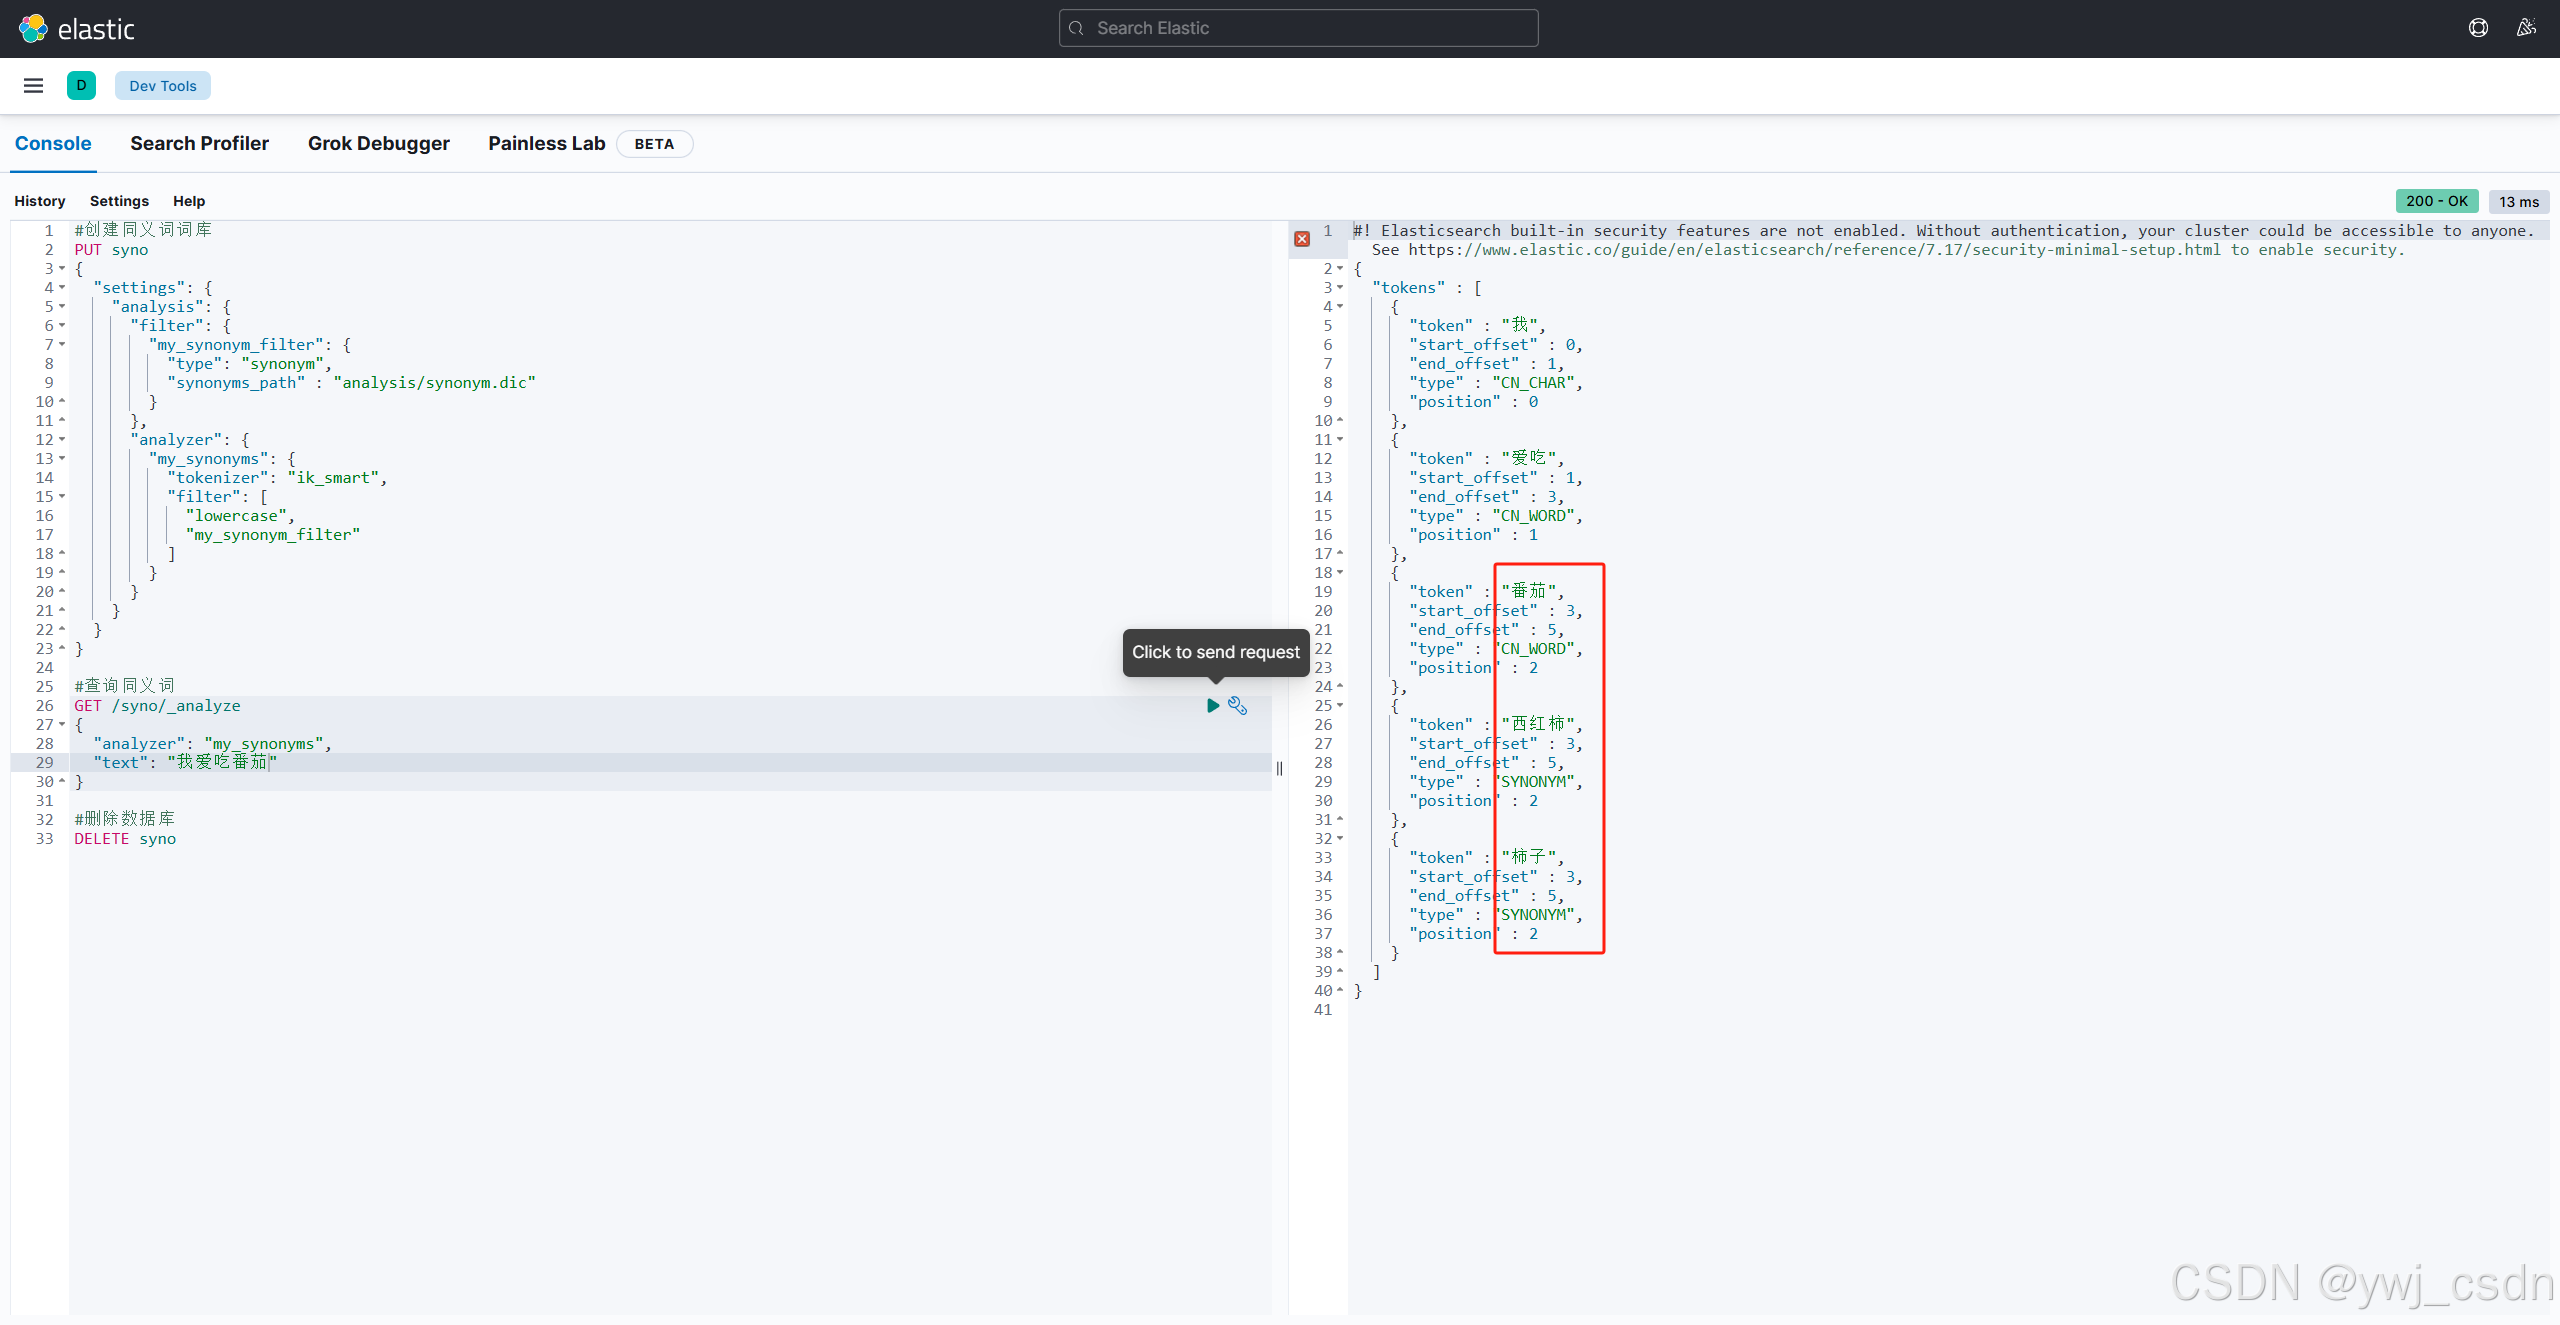The image size is (2560, 1325).
Task: Open the newsfeed celebration icon
Action: click(x=2526, y=28)
